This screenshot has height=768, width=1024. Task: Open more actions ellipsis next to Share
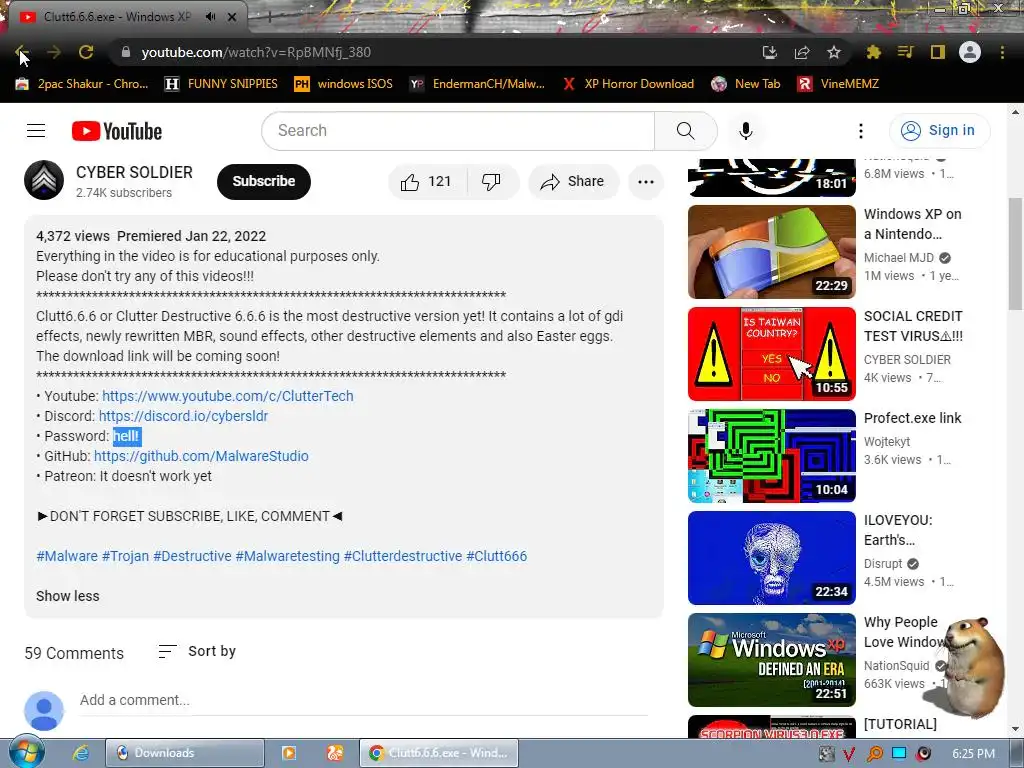click(x=646, y=182)
